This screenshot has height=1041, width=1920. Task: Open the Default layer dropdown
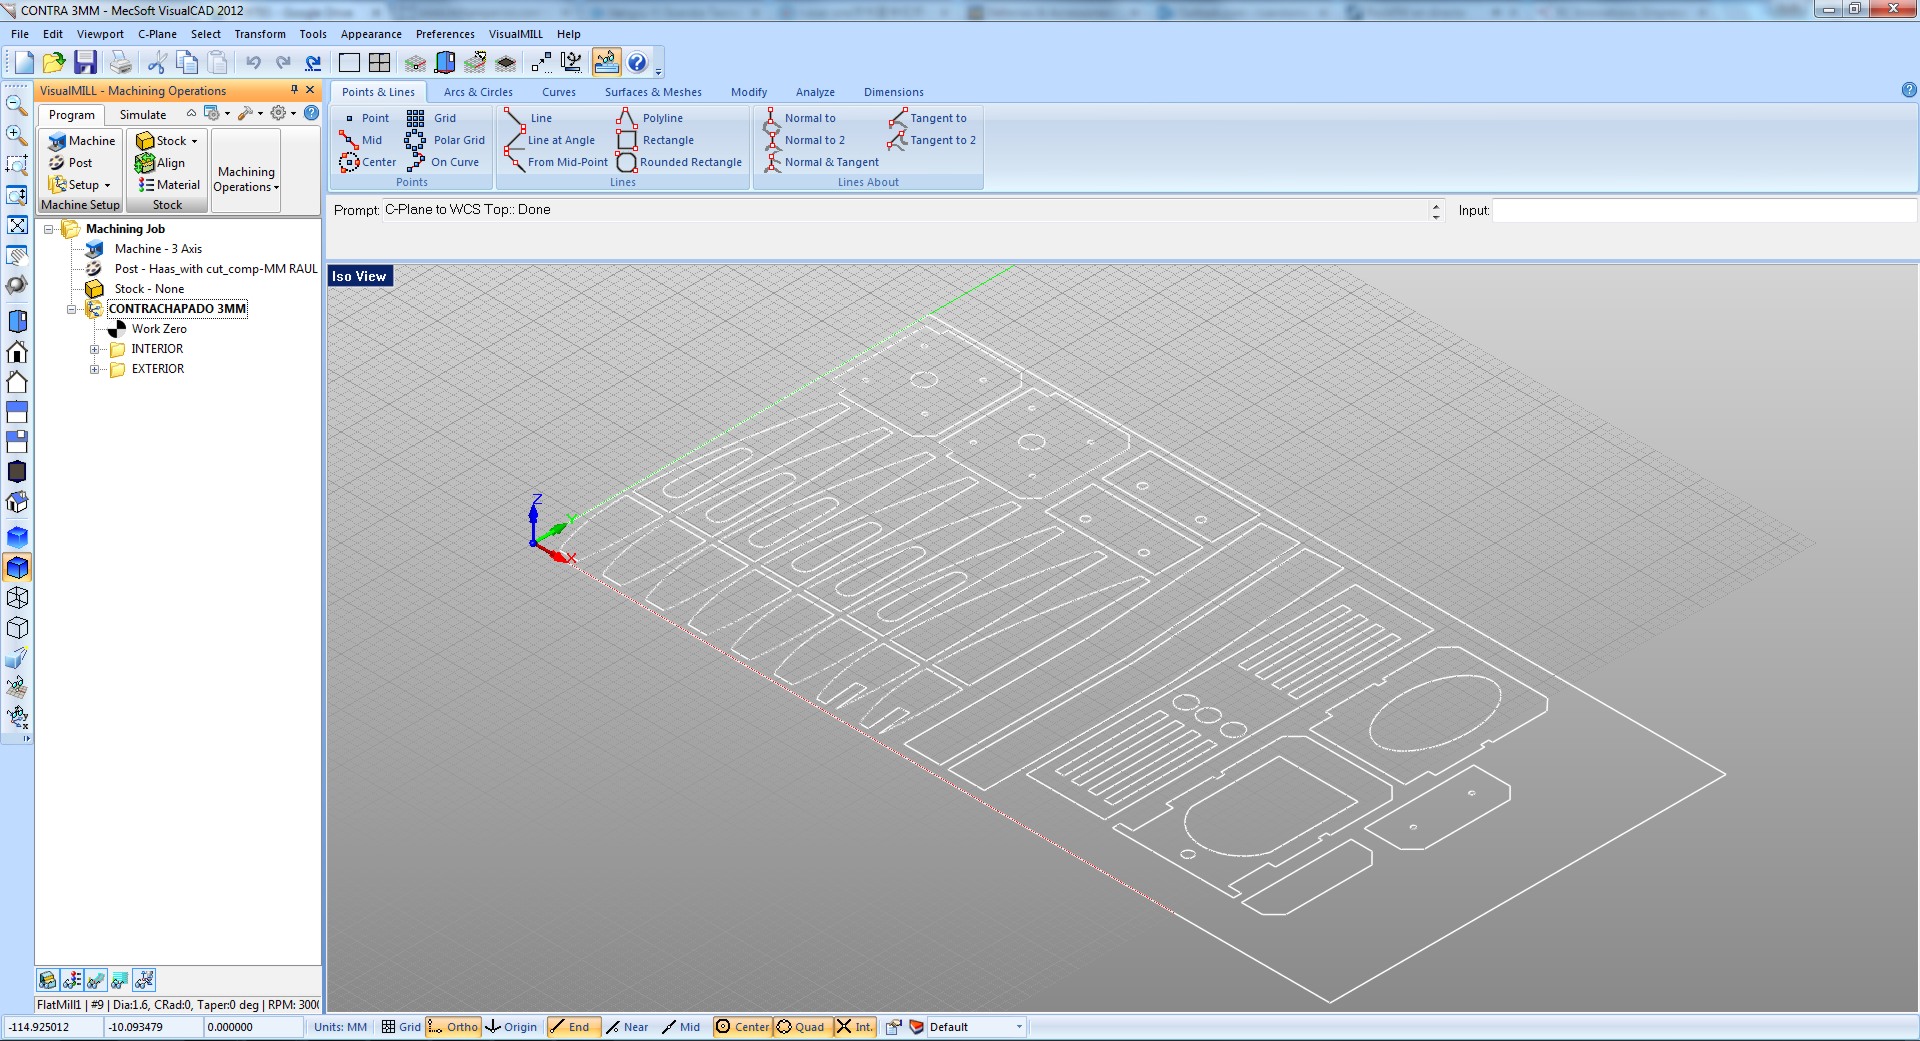[1019, 1027]
